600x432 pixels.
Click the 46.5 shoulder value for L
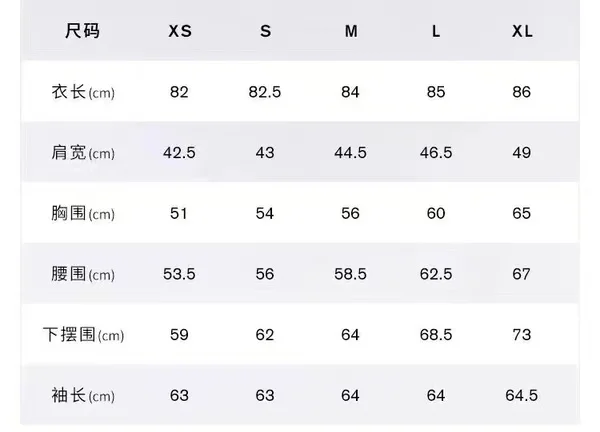coord(436,153)
